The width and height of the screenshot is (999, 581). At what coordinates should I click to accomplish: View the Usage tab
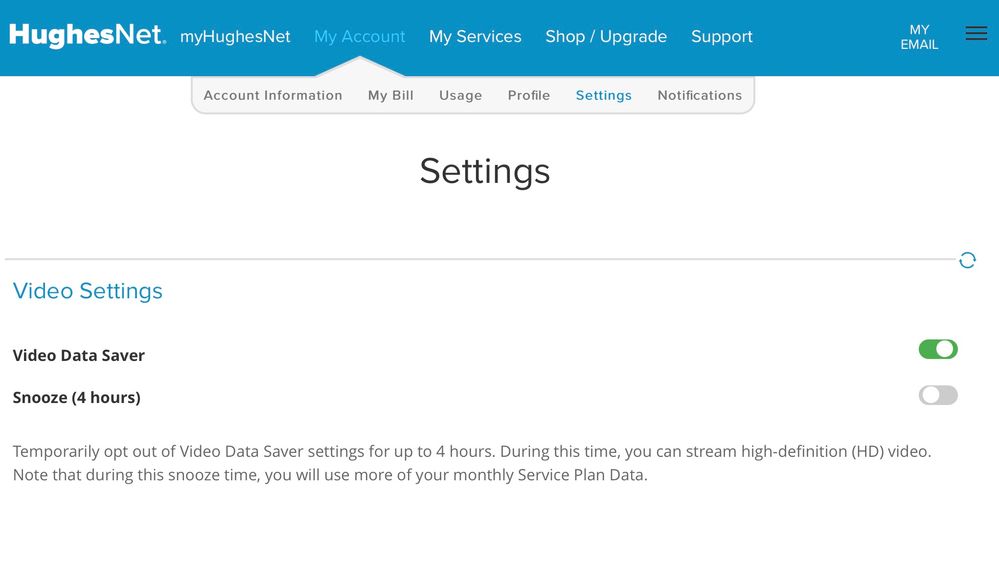click(460, 96)
